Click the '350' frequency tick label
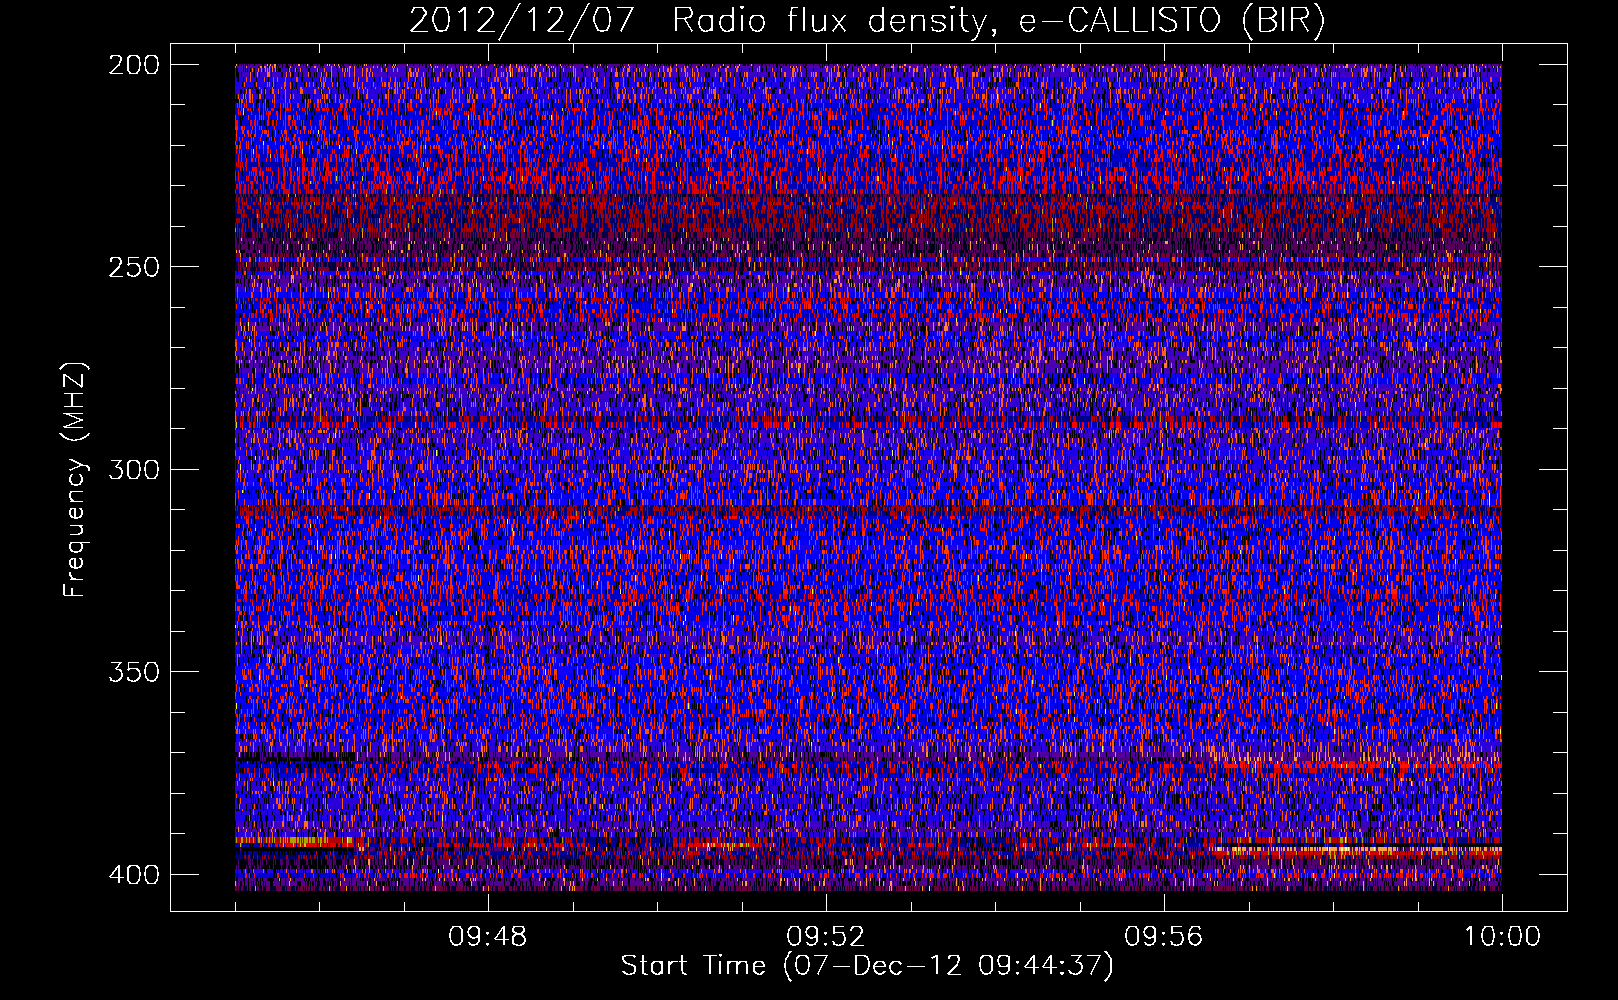Screen dimensions: 1618x1000 pos(133,671)
